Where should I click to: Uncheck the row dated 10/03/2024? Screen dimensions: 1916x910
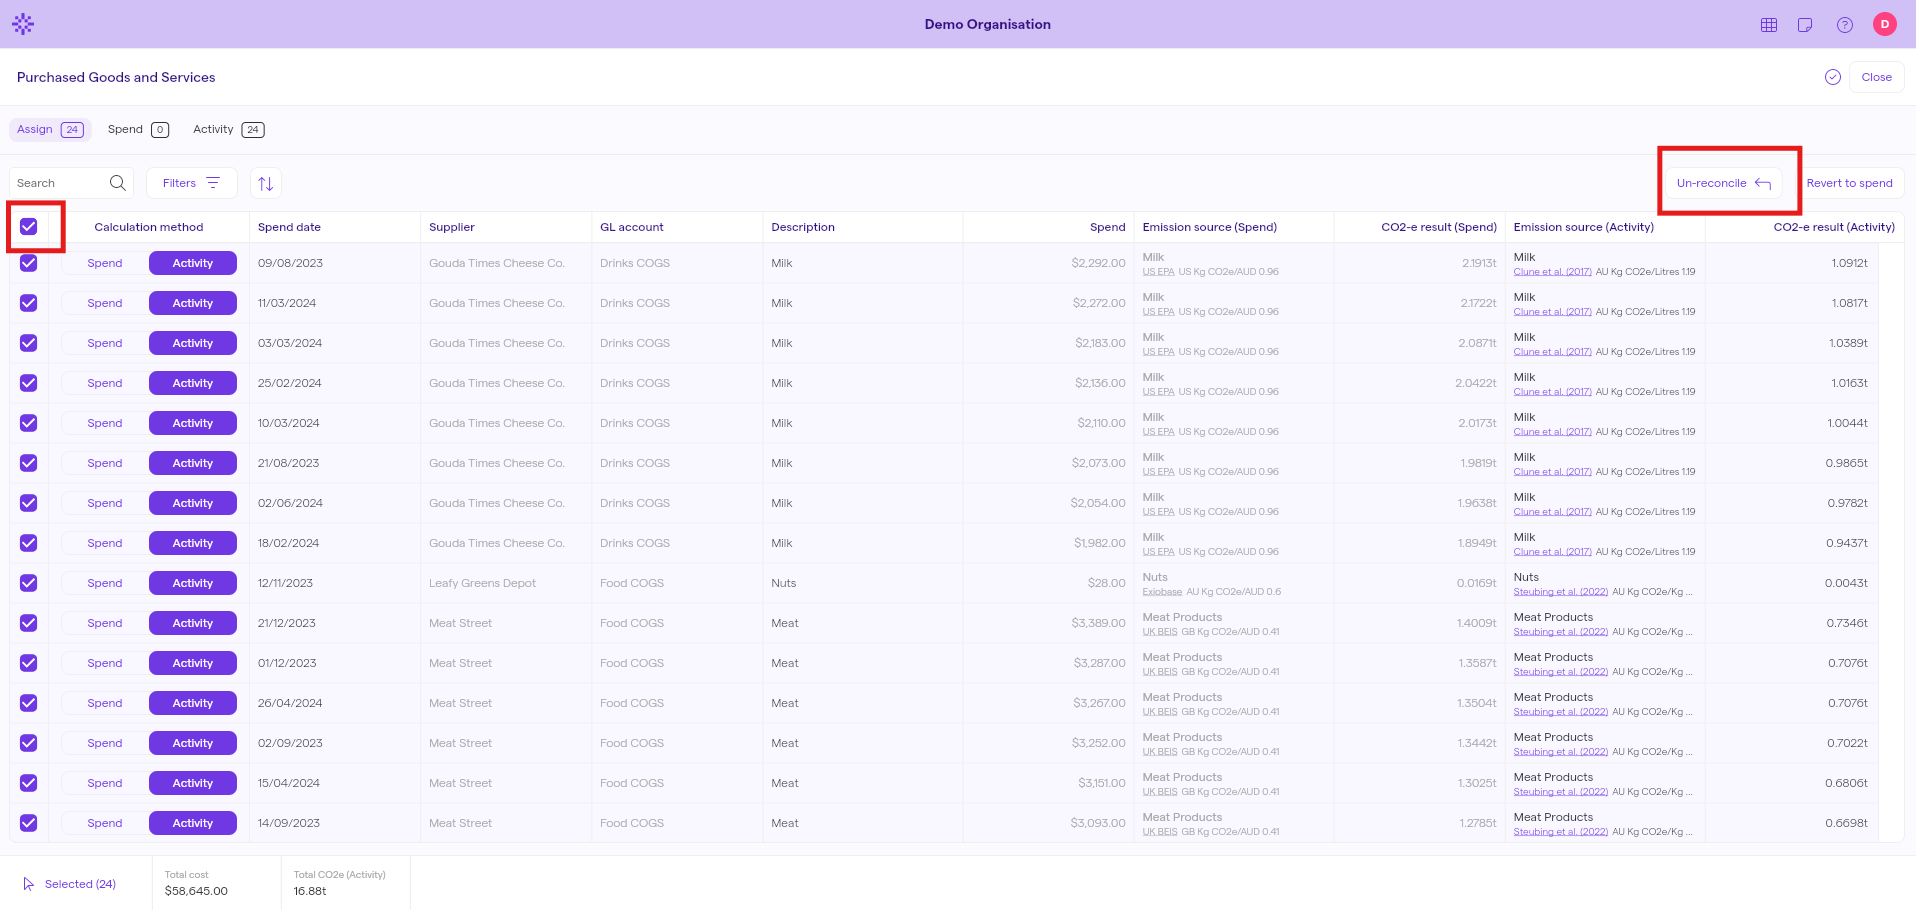[29, 423]
